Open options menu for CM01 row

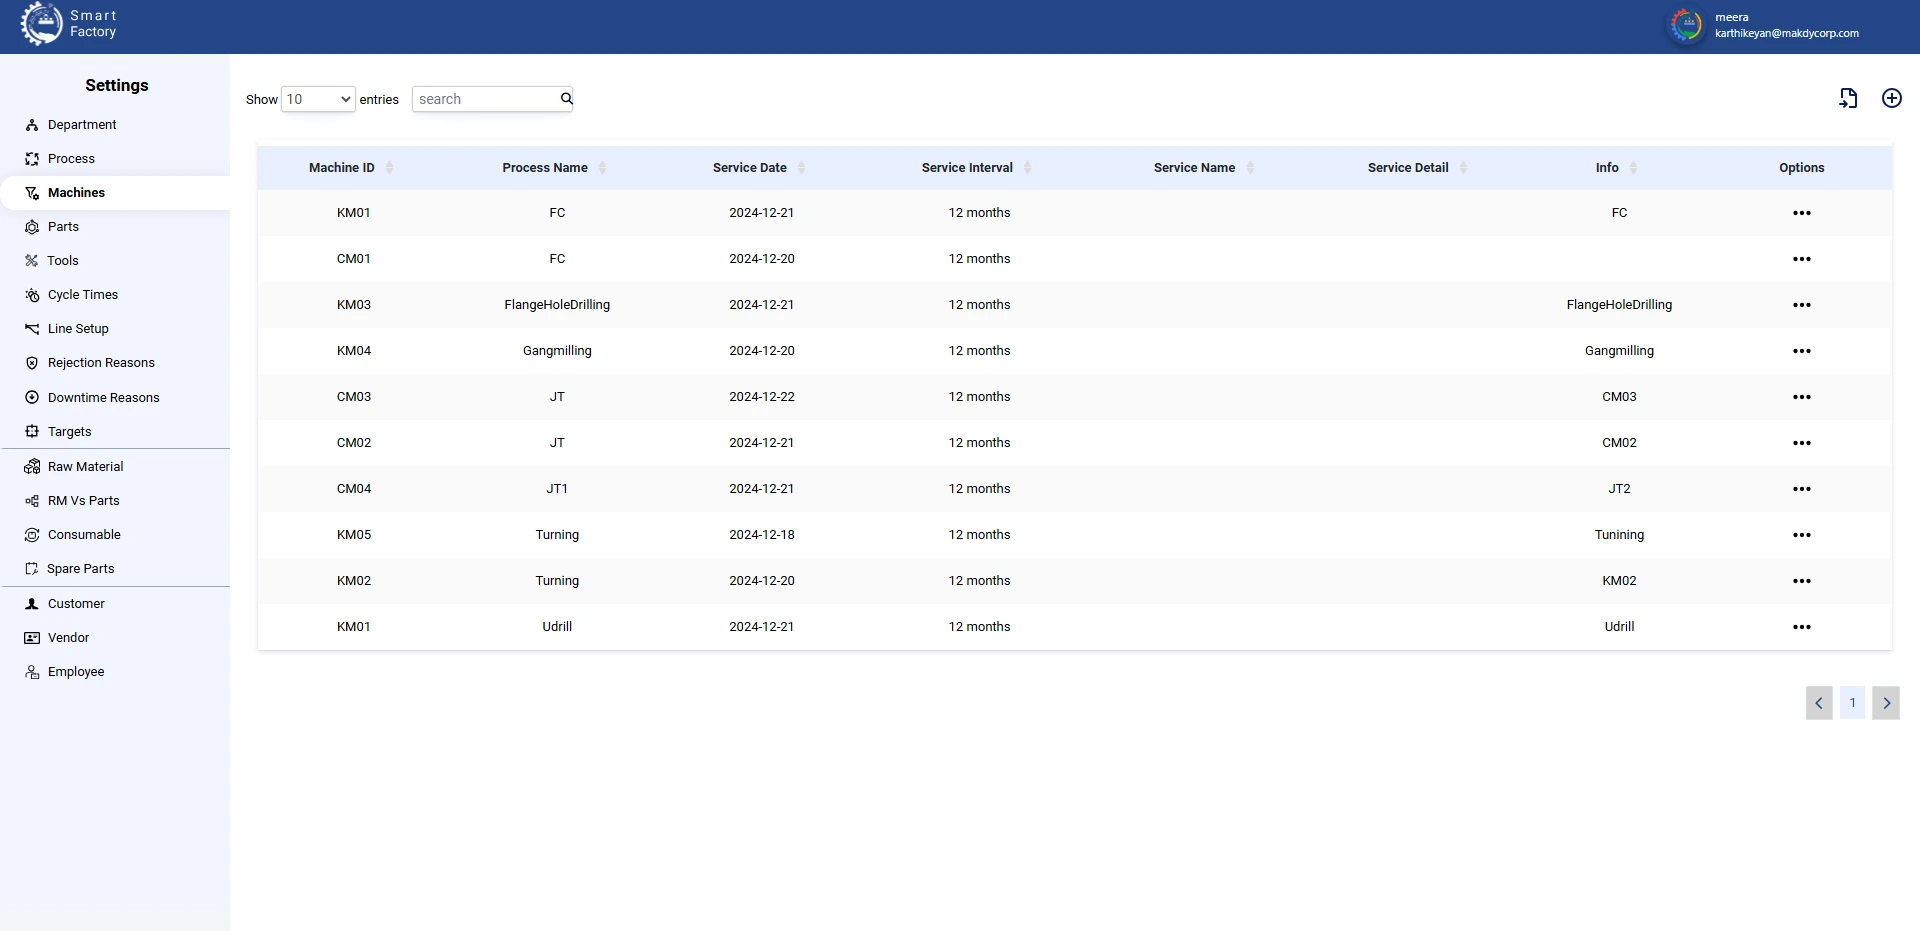point(1801,259)
